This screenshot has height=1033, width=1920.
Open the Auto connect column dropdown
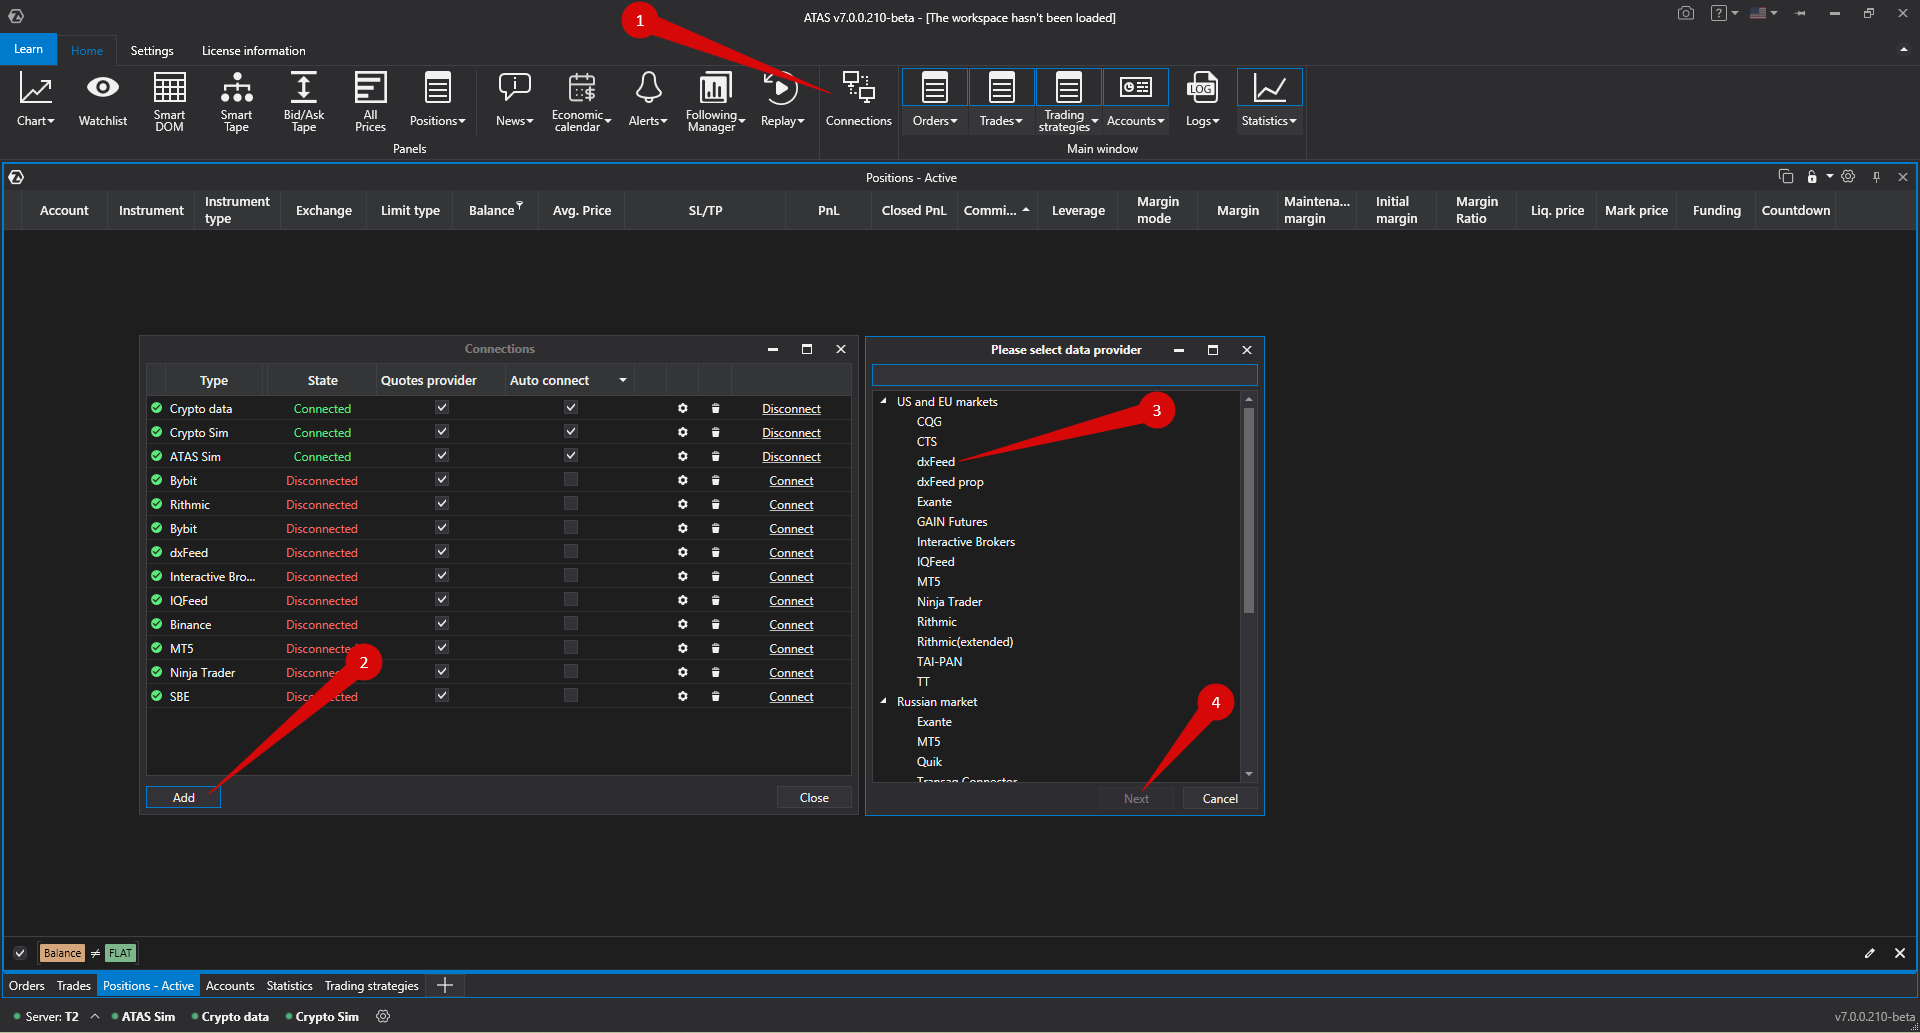coord(622,380)
